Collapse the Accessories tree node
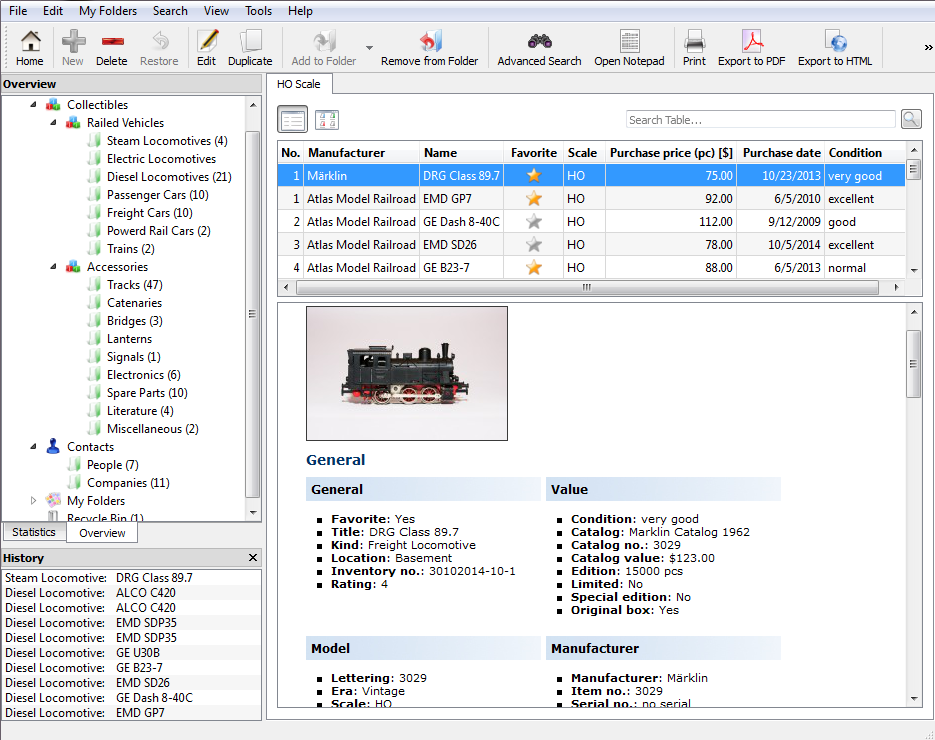 53,267
